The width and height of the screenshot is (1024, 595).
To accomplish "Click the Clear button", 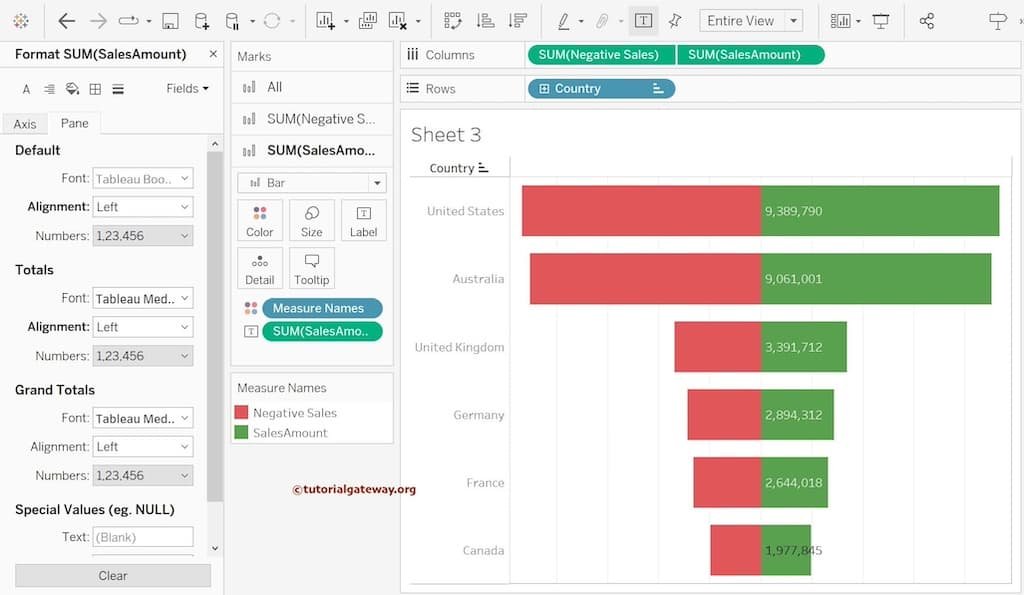I will [112, 575].
